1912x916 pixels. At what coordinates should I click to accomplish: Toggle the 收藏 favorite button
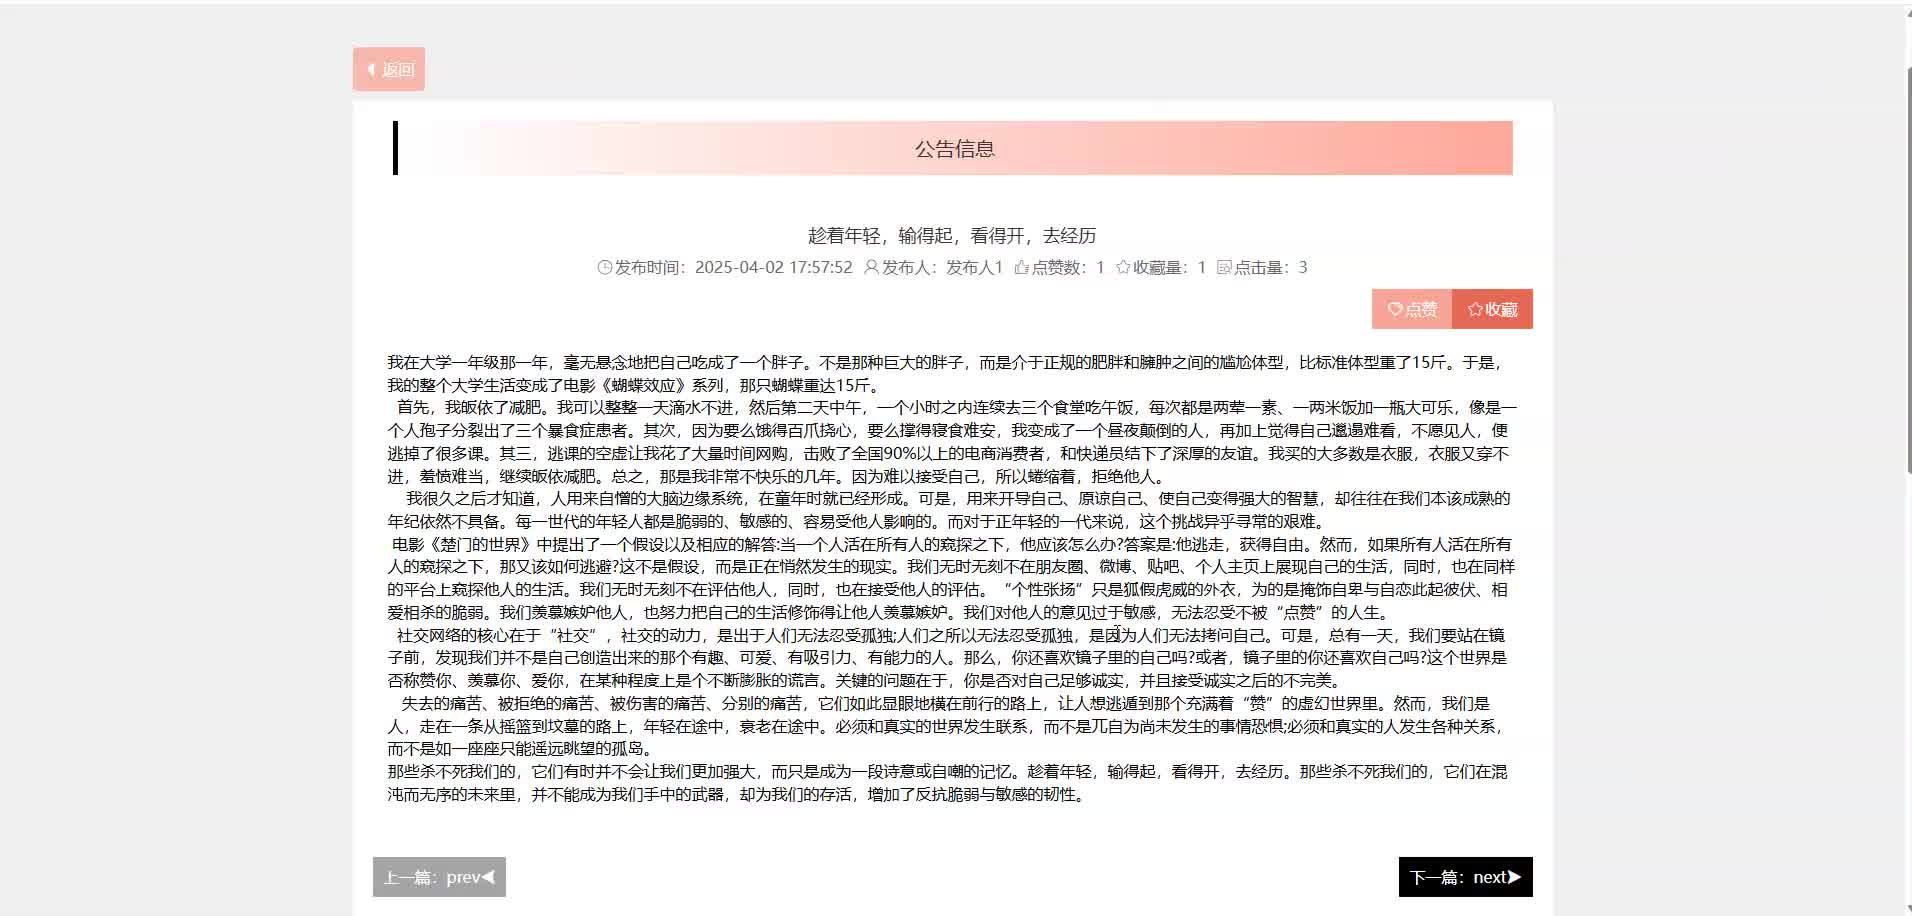click(1494, 309)
